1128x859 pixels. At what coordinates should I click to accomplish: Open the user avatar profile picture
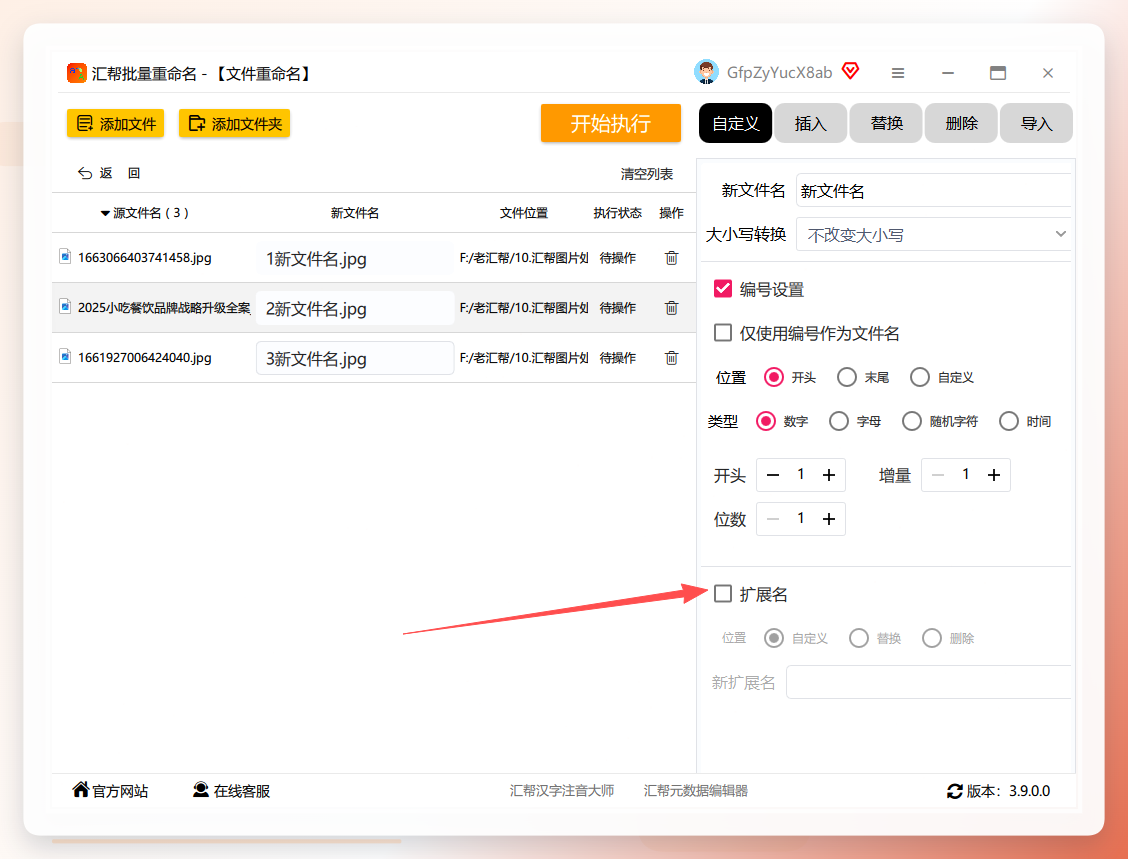(x=706, y=72)
